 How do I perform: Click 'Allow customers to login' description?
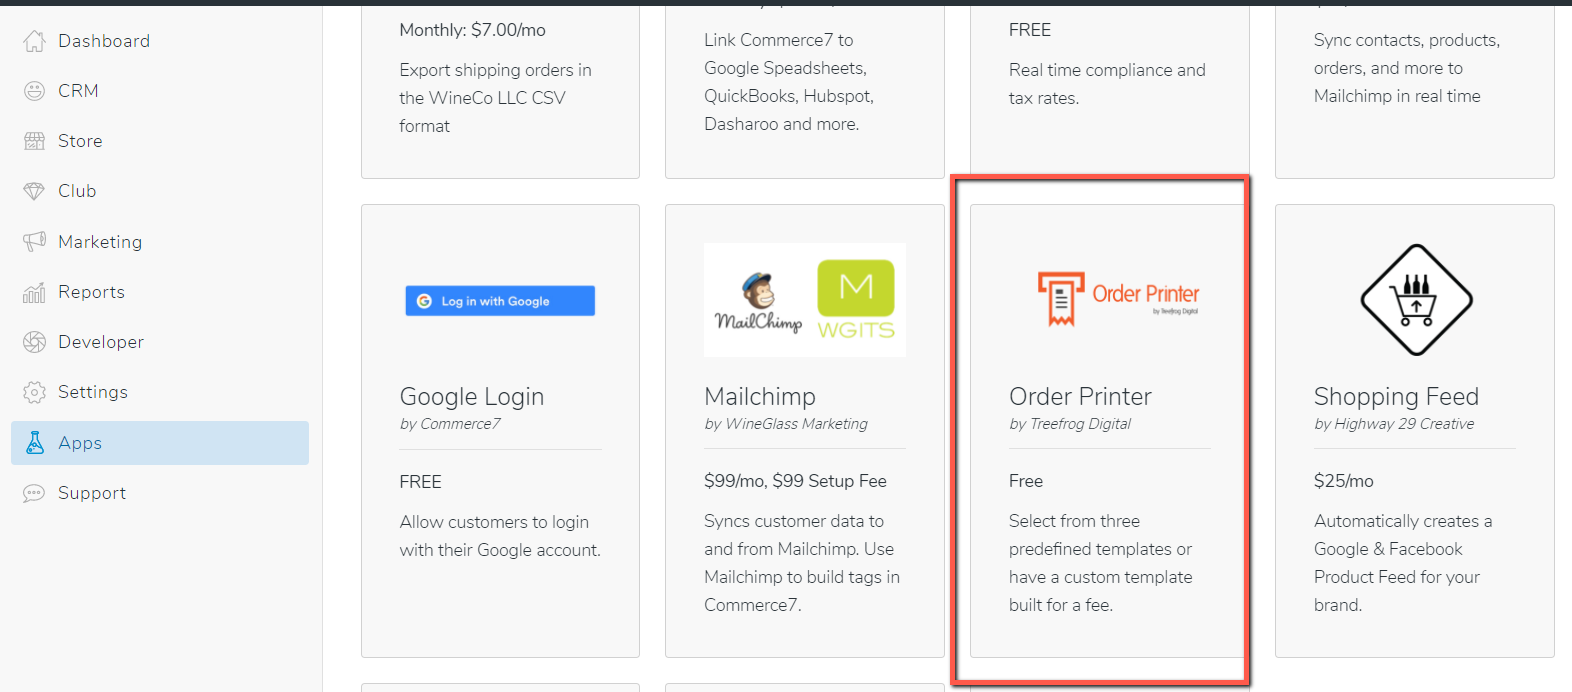(x=500, y=536)
